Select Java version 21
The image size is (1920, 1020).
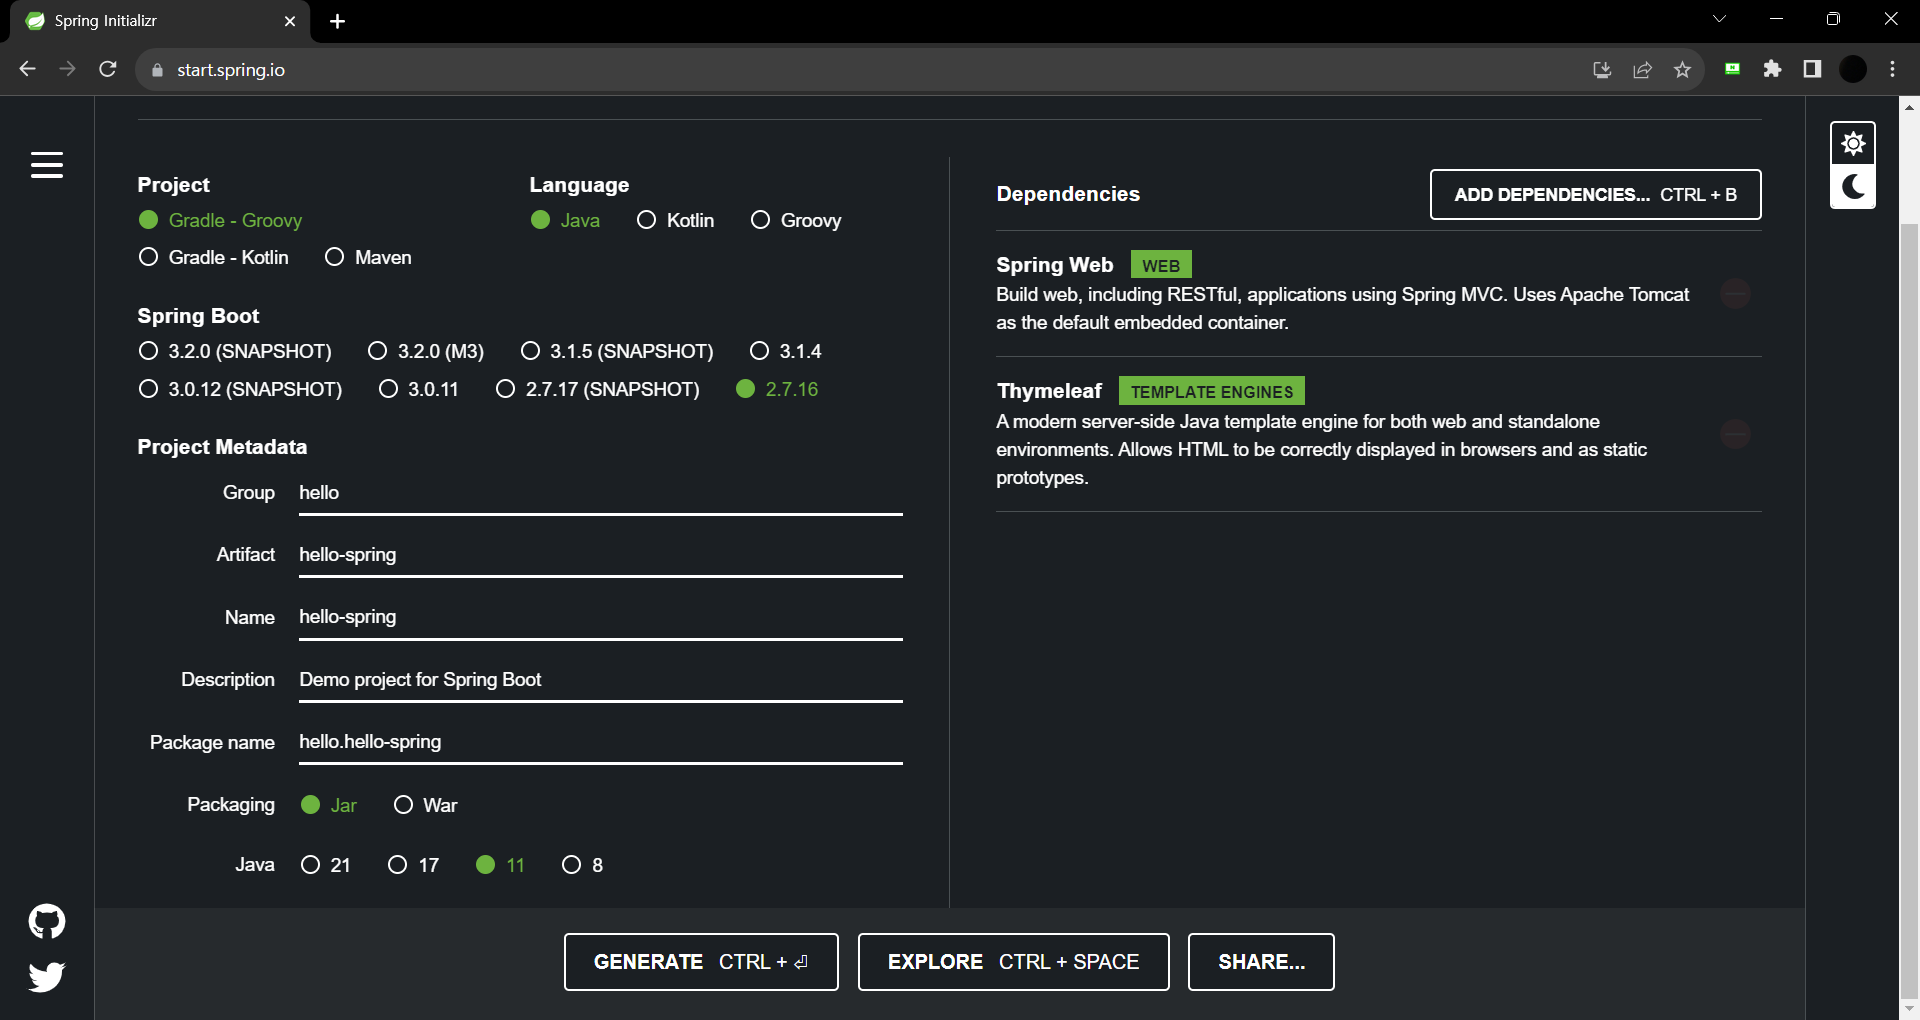(x=326, y=865)
